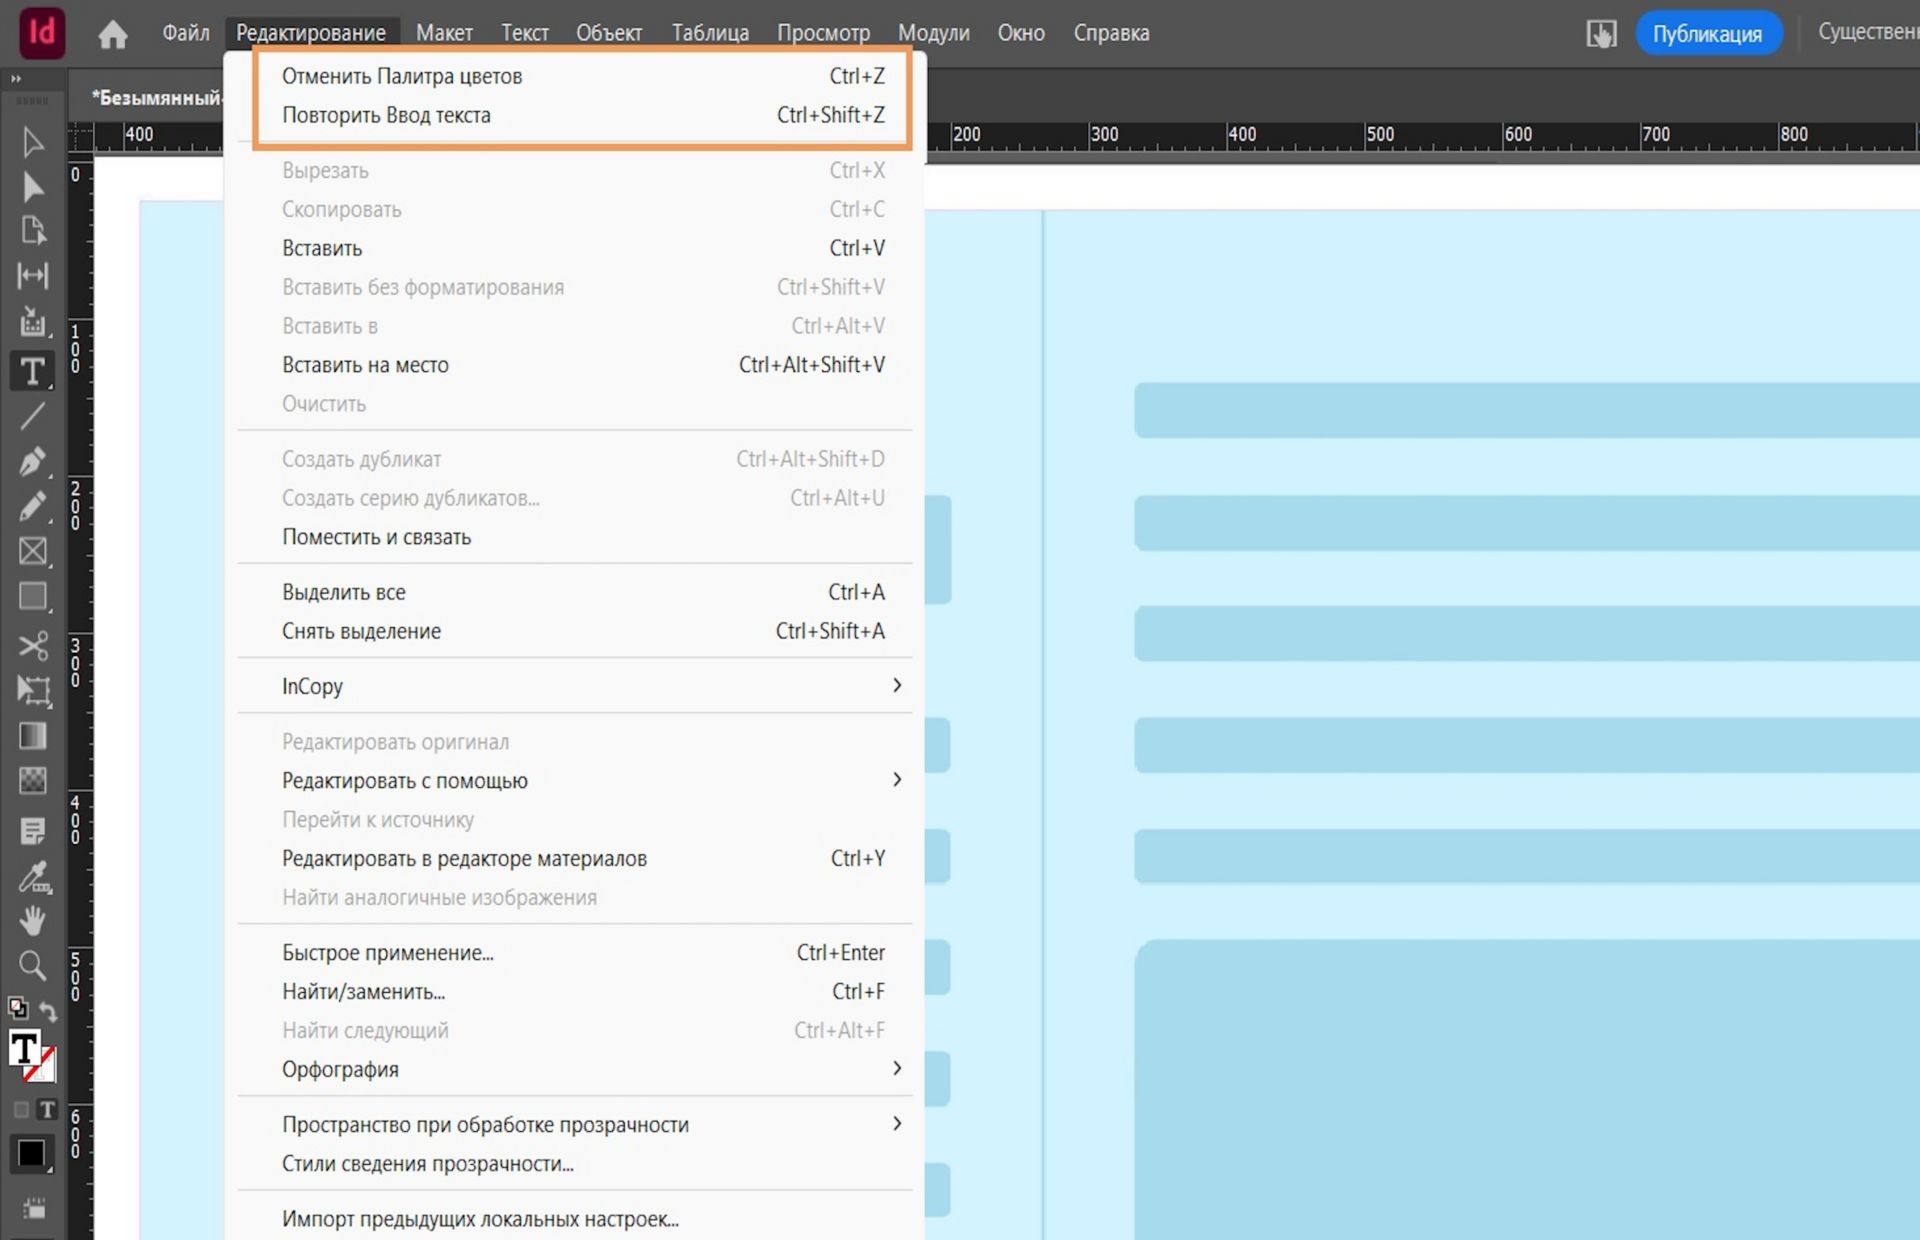1920x1240 pixels.
Task: Open the Макет menu
Action: tap(444, 33)
